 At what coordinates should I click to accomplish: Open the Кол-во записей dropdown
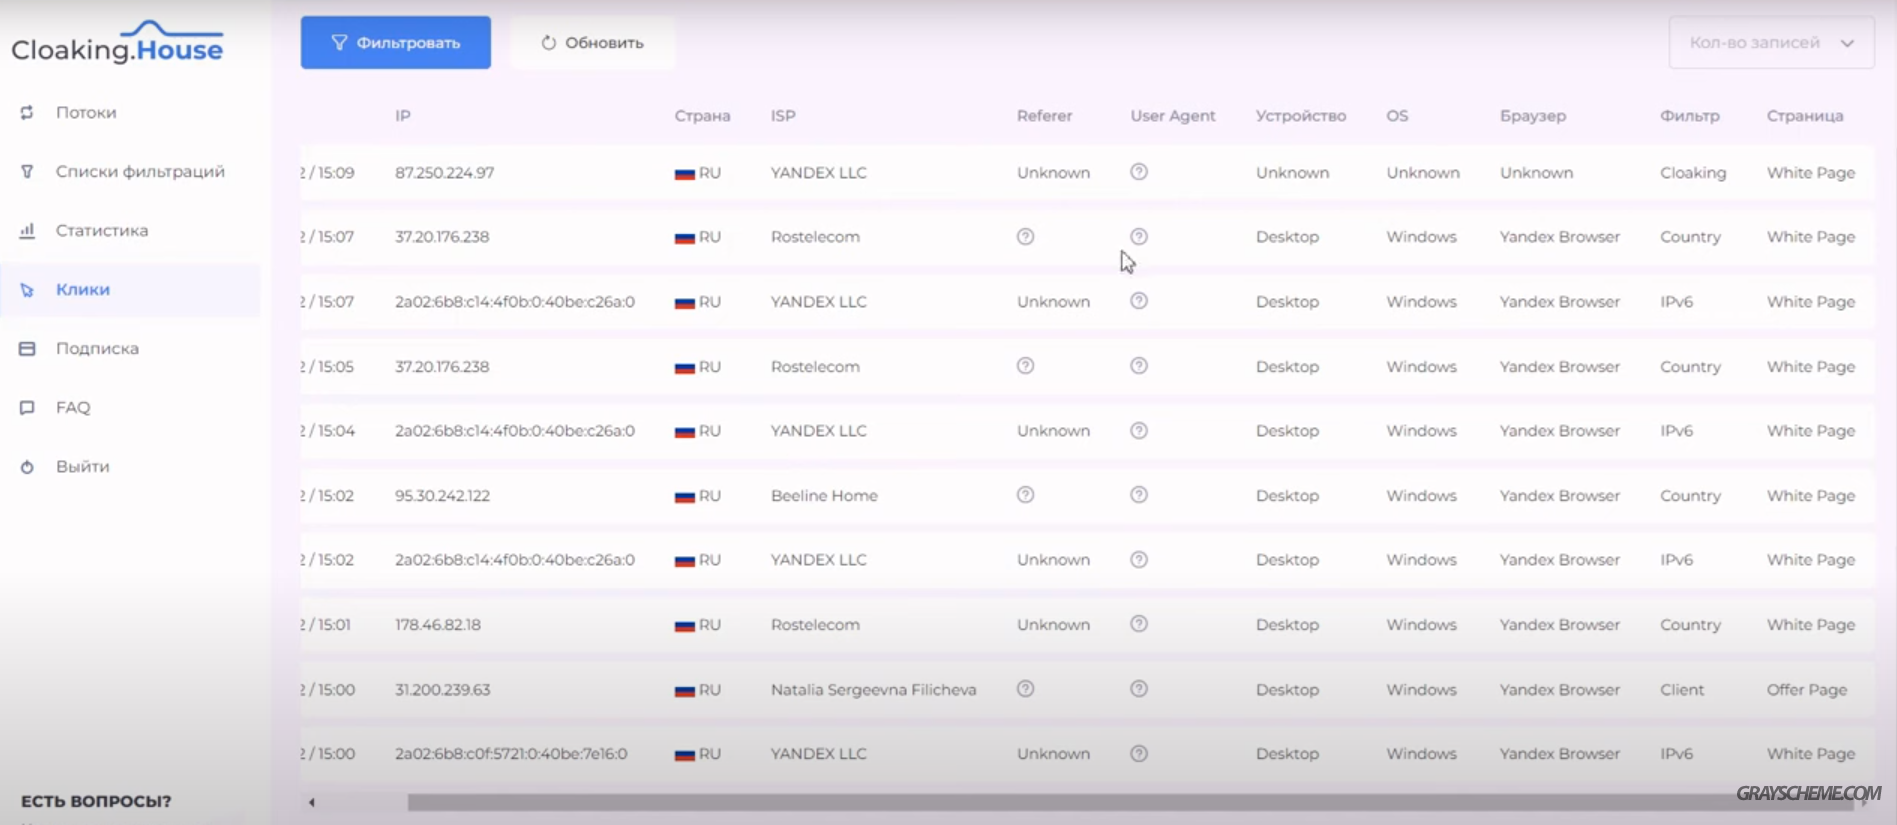click(1771, 42)
